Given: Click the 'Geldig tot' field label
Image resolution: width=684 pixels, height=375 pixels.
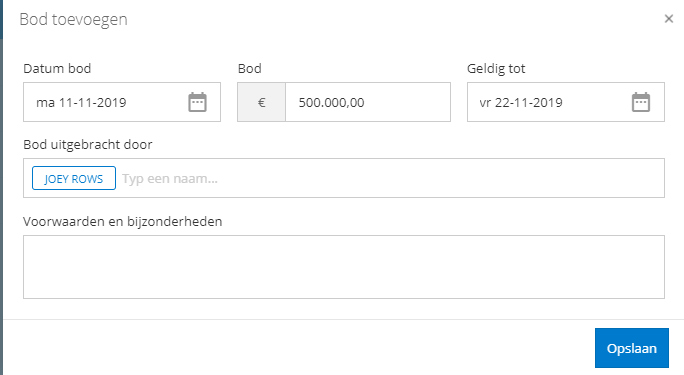Looking at the screenshot, I should (496, 69).
